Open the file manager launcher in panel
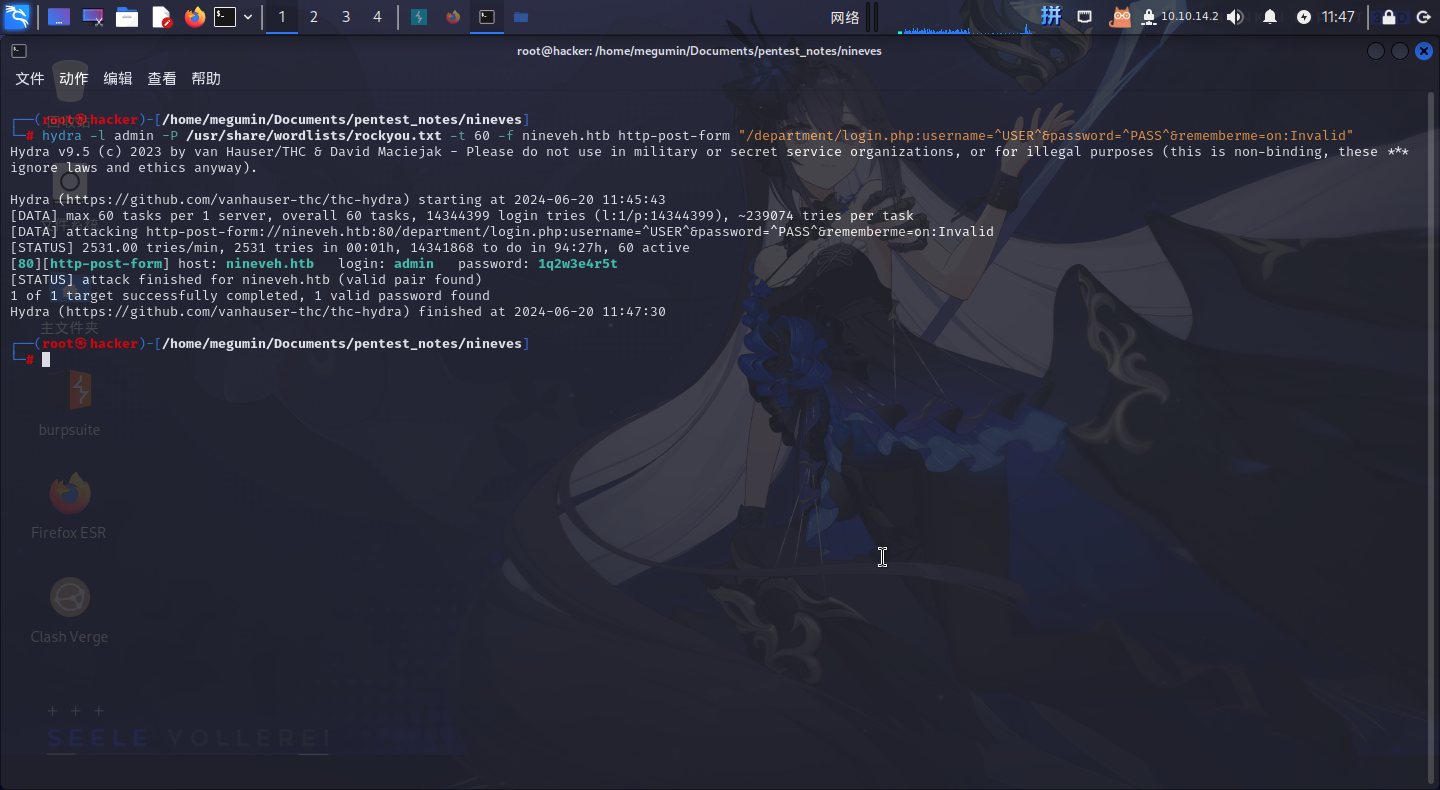The image size is (1440, 790). tap(127, 17)
